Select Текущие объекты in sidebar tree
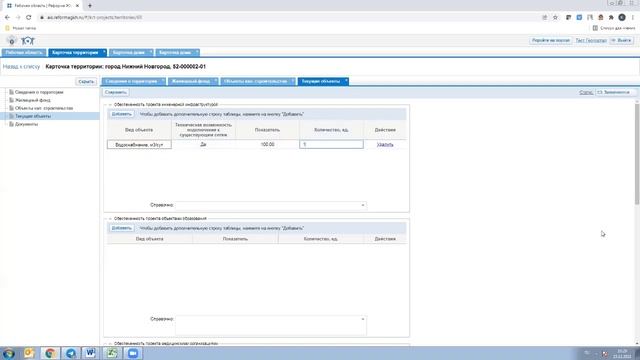The width and height of the screenshot is (640, 360). [33, 116]
